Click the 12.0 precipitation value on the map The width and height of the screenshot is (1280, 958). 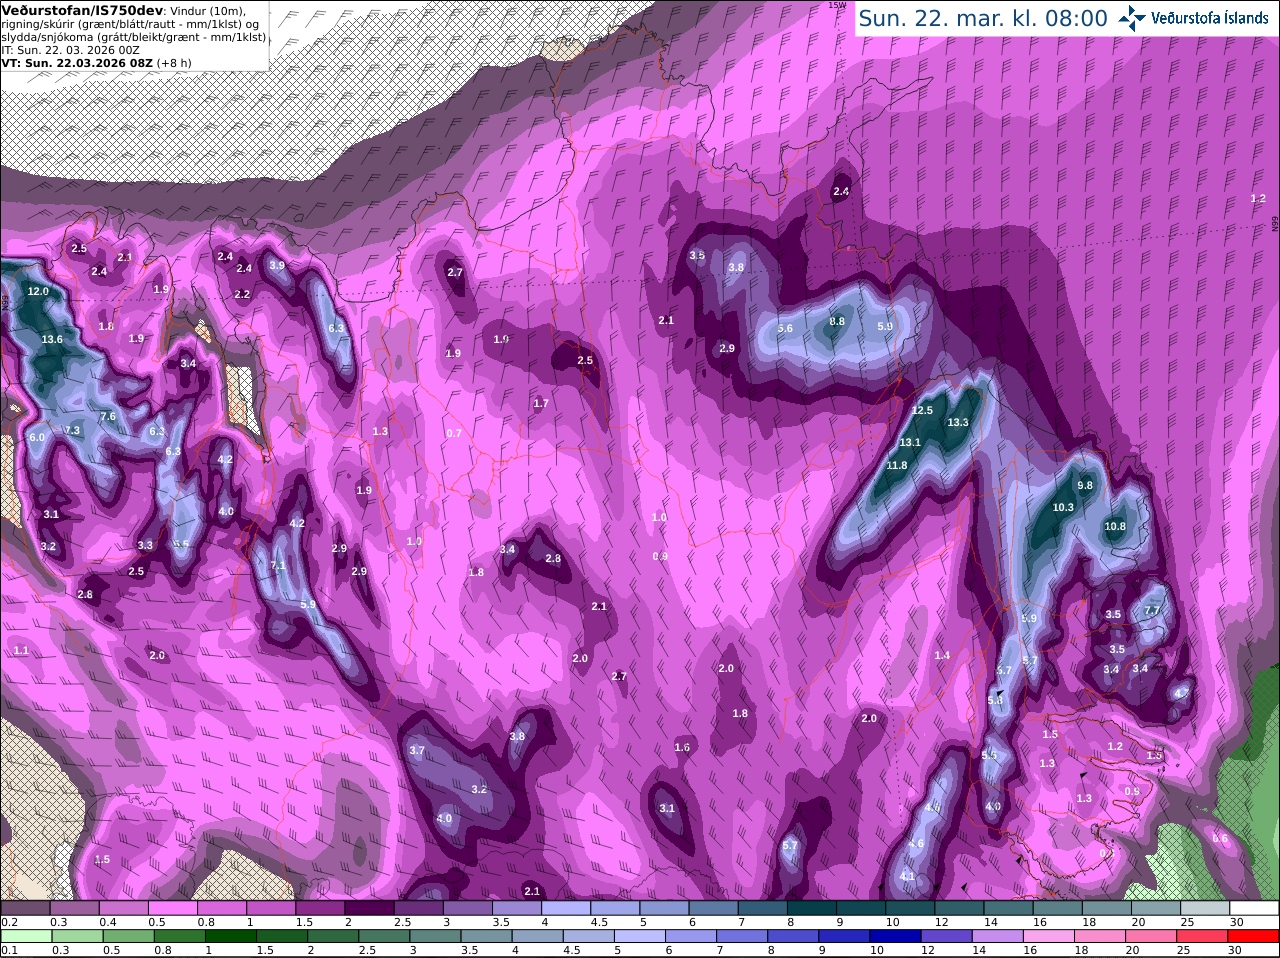tap(38, 292)
